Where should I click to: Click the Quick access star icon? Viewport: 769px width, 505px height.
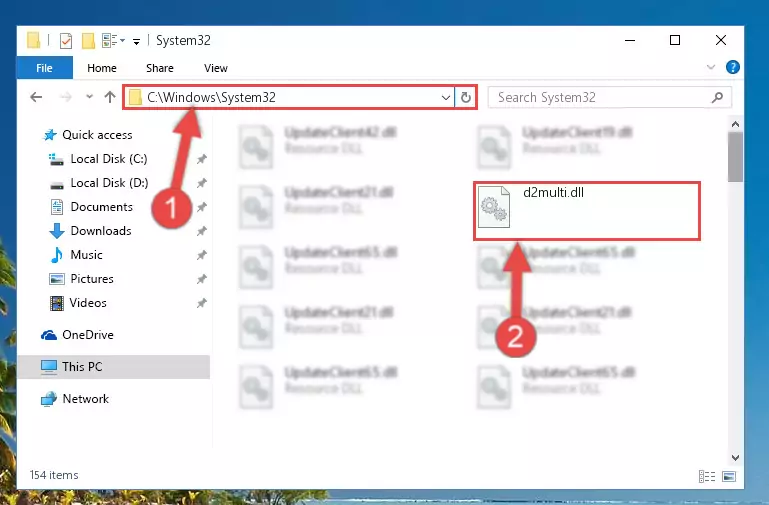point(50,135)
